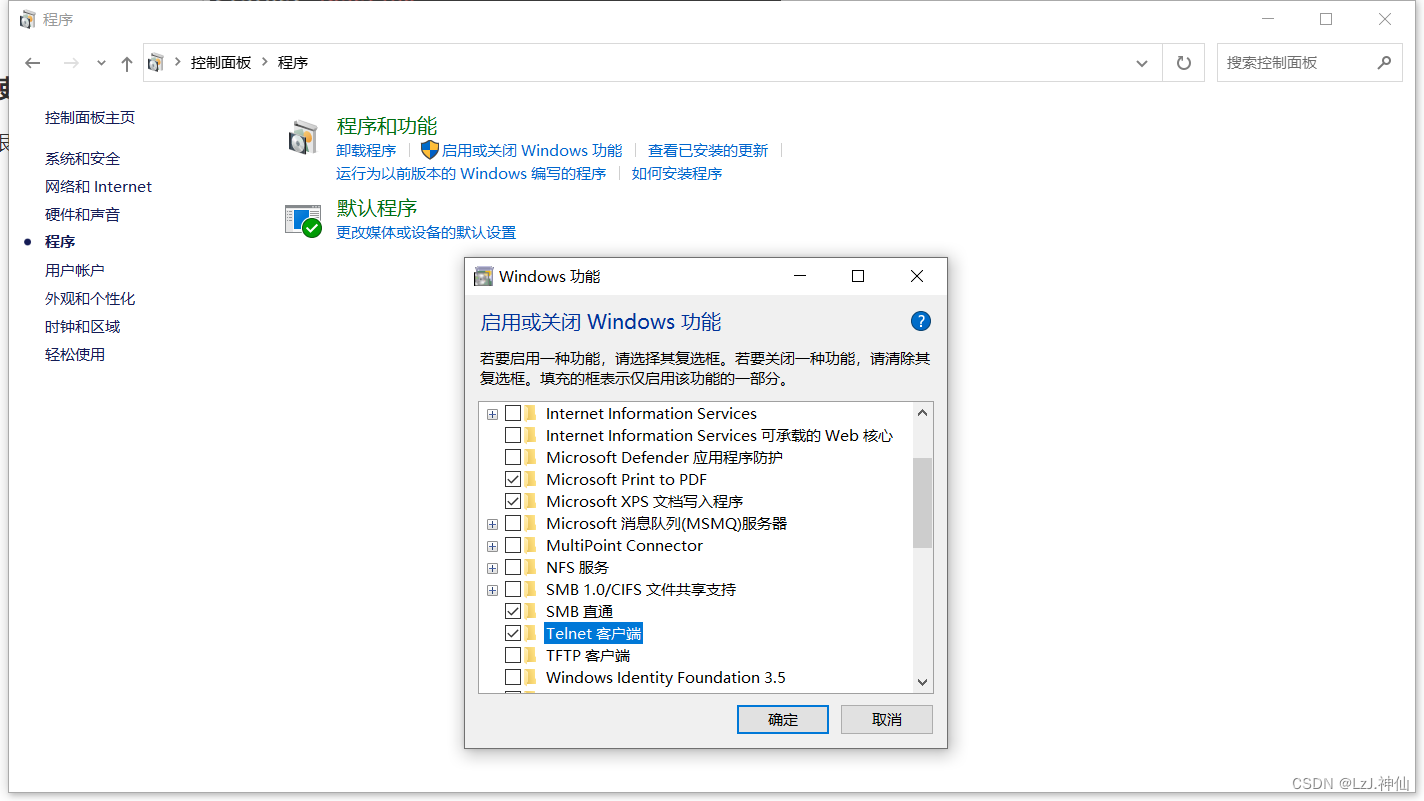Open 系统和安全 category

[82, 158]
